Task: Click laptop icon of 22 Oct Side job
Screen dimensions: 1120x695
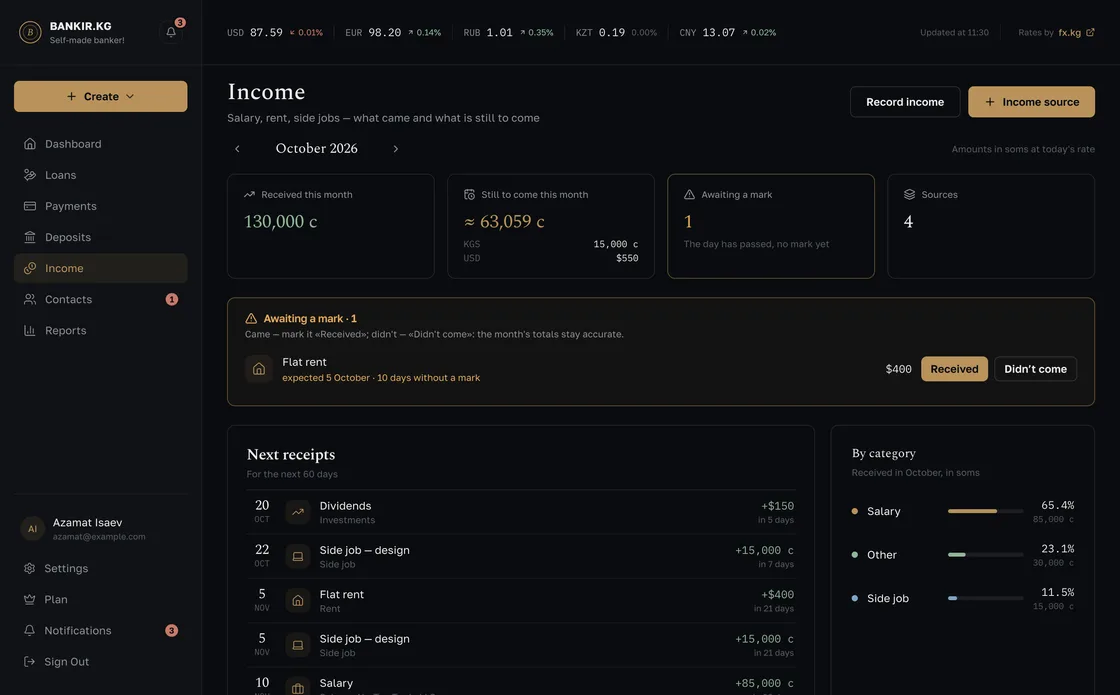Action: (298, 556)
